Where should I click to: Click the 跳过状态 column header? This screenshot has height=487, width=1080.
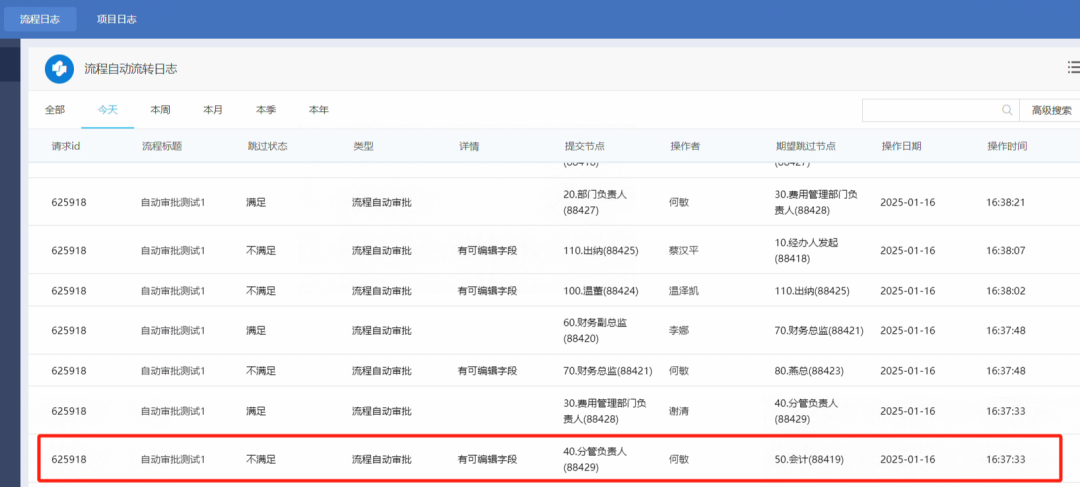pyautogui.click(x=267, y=146)
